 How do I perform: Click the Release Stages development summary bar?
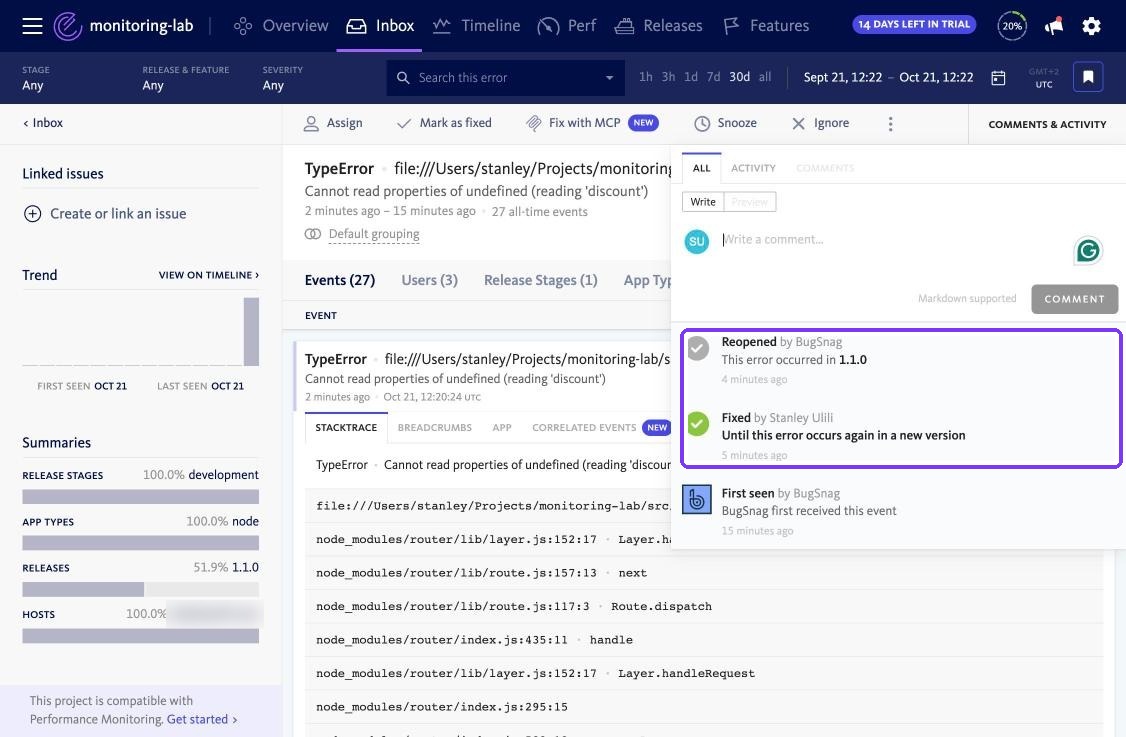141,496
